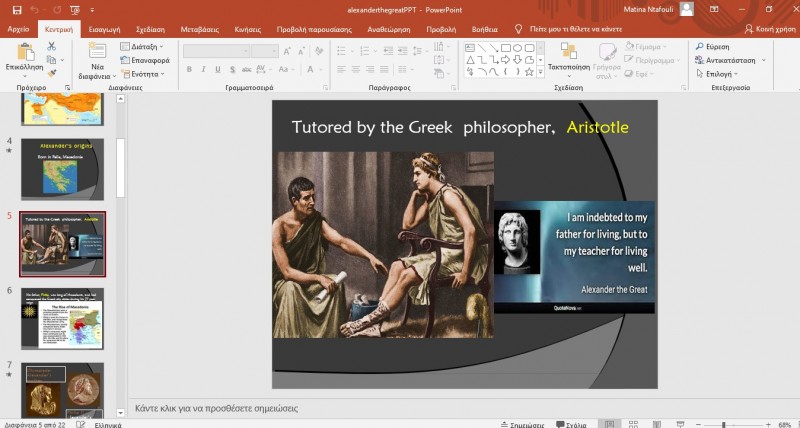Toggle bold formatting
800x428 pixels.
coord(188,69)
